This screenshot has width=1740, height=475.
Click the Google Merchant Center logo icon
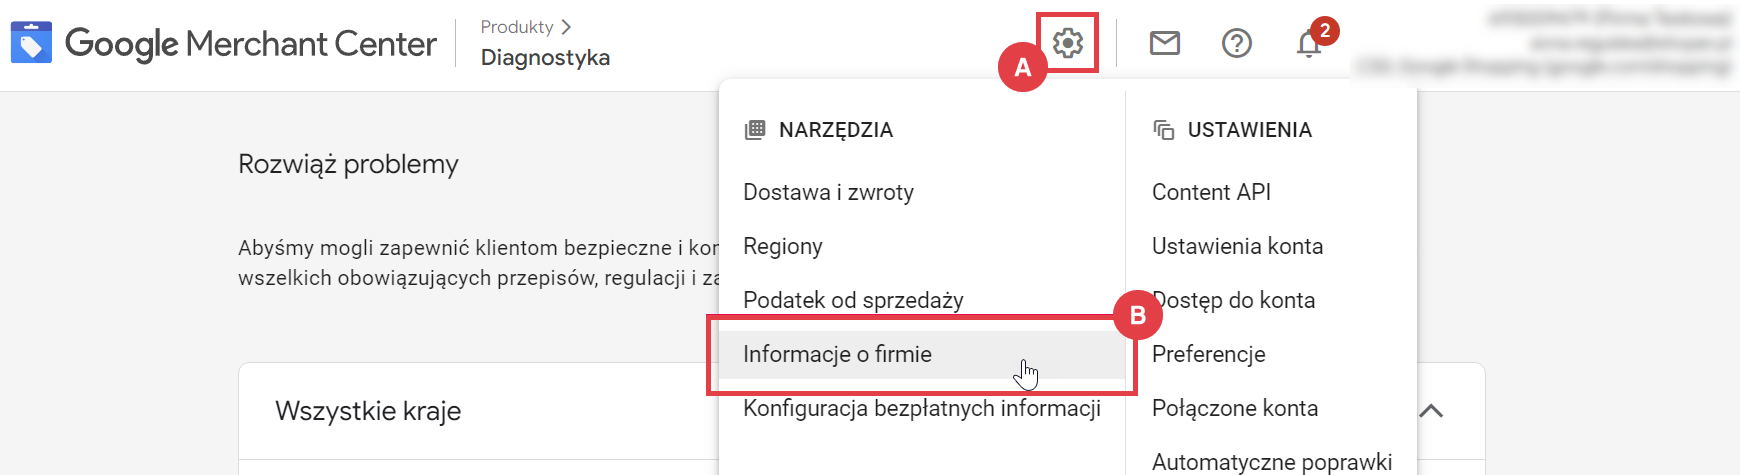[x=31, y=43]
